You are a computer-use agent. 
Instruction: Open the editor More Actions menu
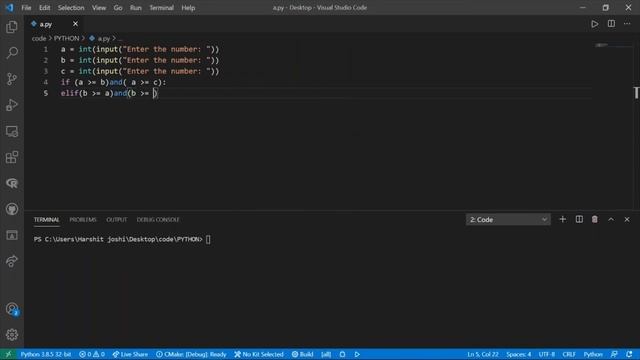click(x=627, y=24)
